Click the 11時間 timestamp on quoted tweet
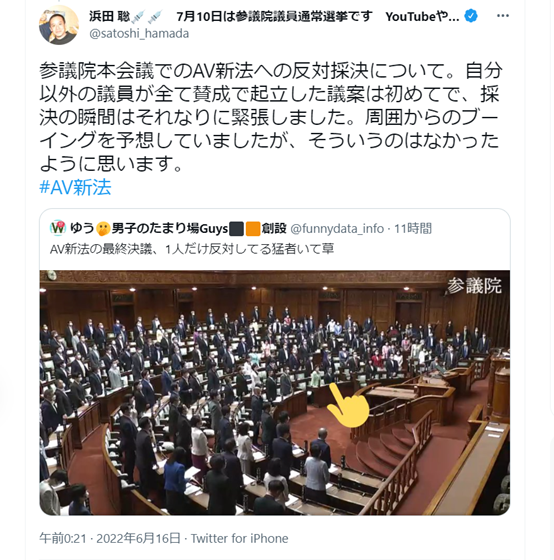This screenshot has height=560, width=554. [x=413, y=228]
